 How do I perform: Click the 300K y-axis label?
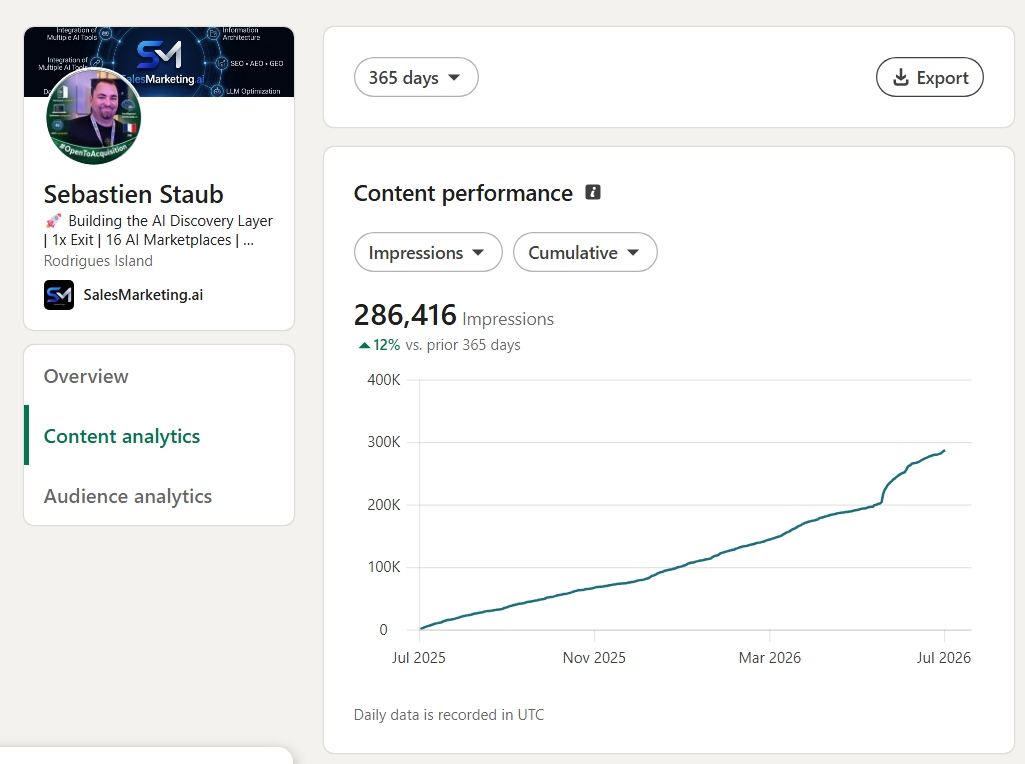(x=384, y=442)
